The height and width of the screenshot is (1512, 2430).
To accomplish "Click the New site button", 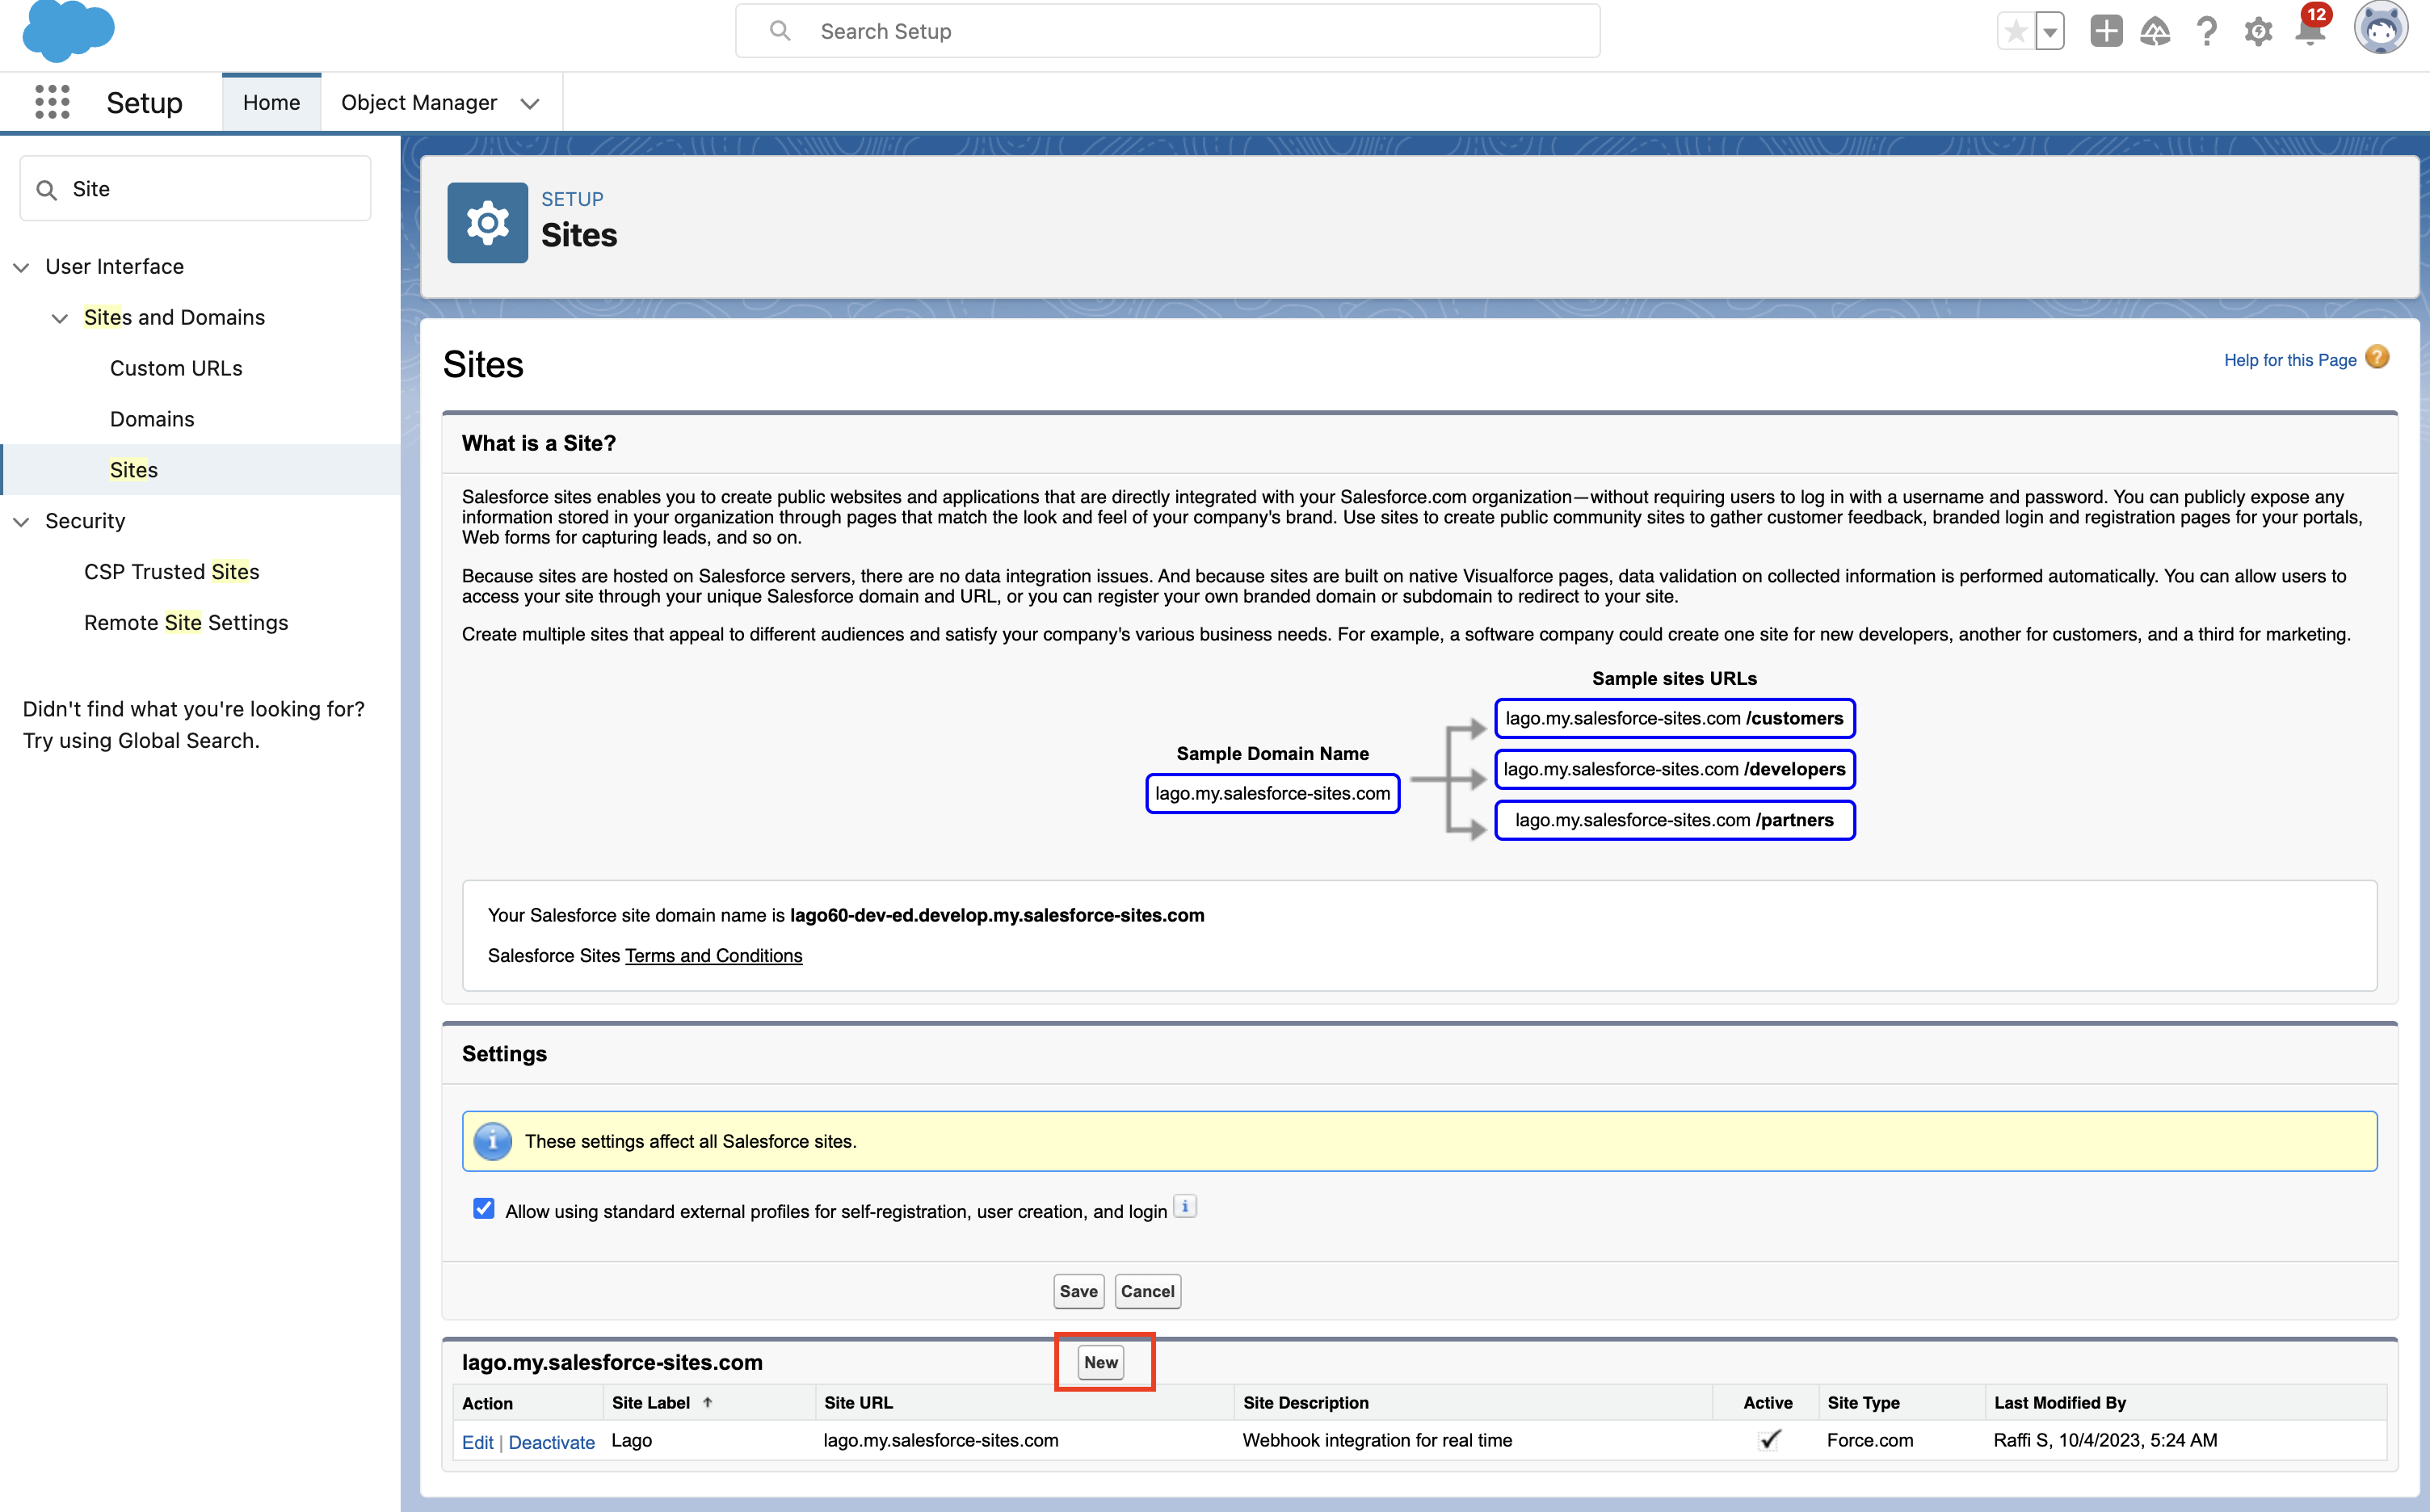I will coord(1100,1362).
